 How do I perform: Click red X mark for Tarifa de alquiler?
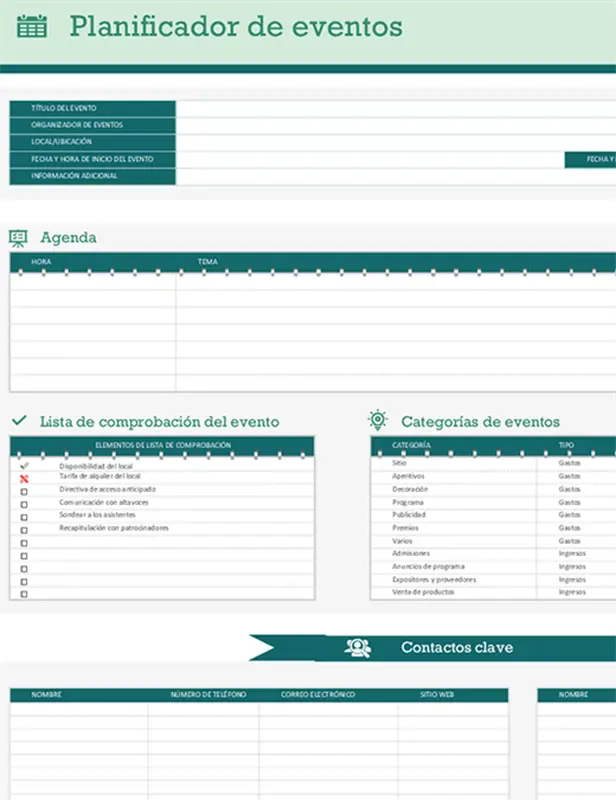(24, 479)
